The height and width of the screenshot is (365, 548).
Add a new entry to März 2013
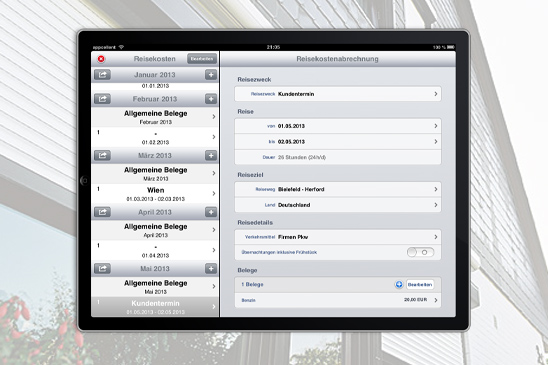pos(211,156)
